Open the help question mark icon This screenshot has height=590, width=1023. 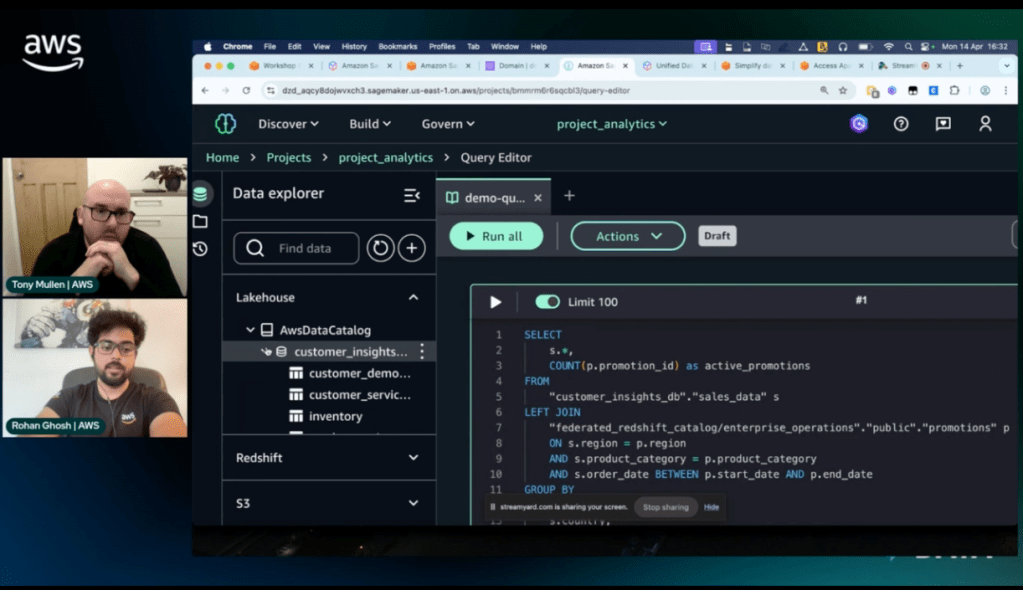click(901, 124)
